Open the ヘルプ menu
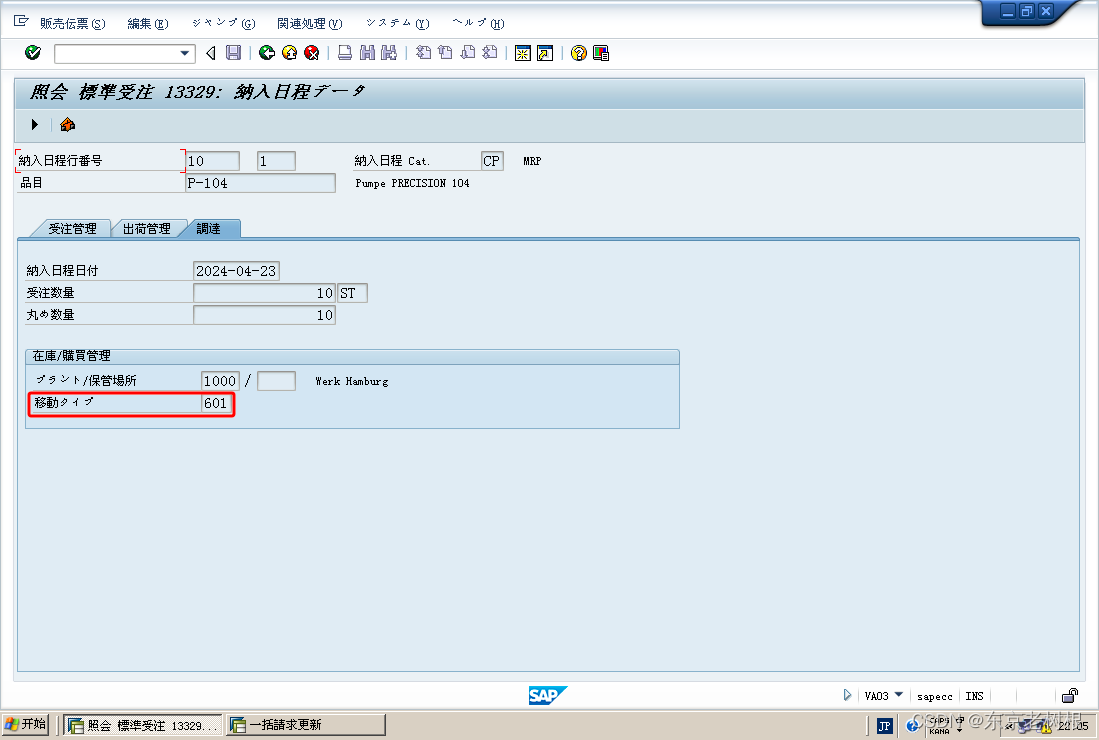 click(x=478, y=24)
